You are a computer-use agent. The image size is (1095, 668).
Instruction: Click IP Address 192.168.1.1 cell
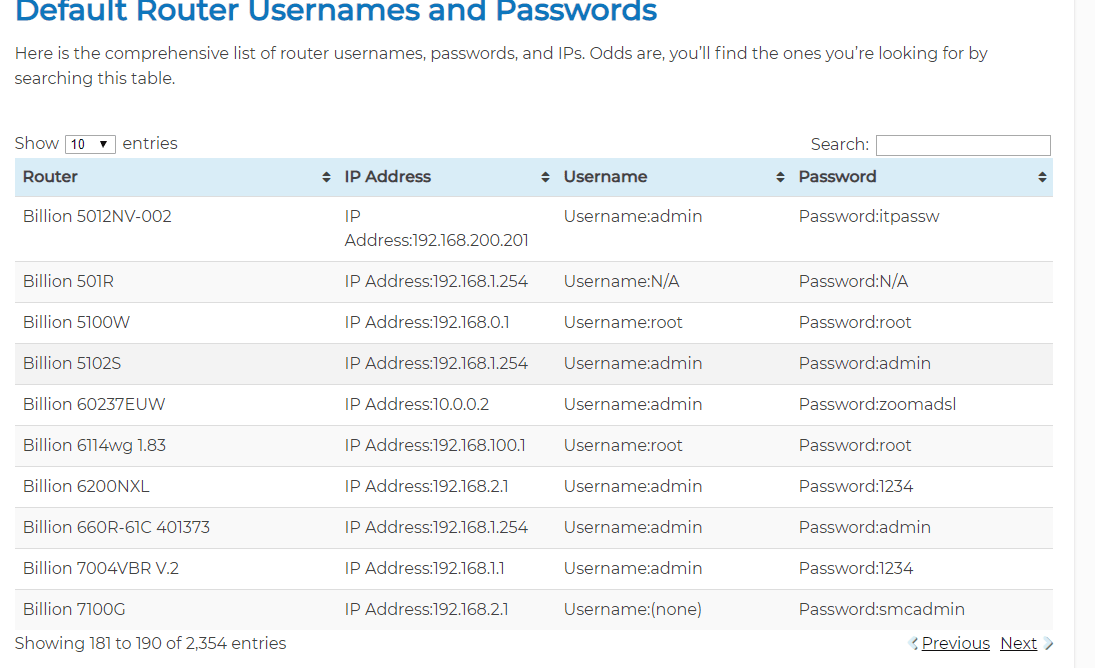446,569
